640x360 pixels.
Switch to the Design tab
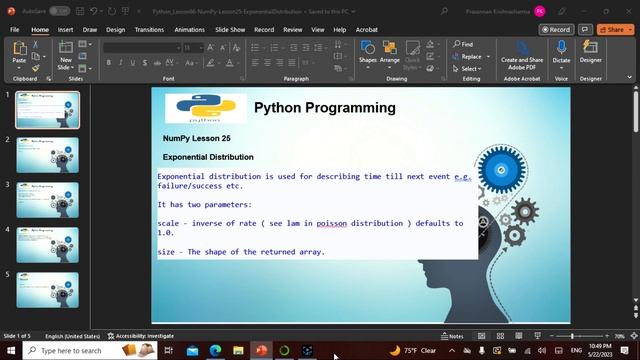[116, 30]
